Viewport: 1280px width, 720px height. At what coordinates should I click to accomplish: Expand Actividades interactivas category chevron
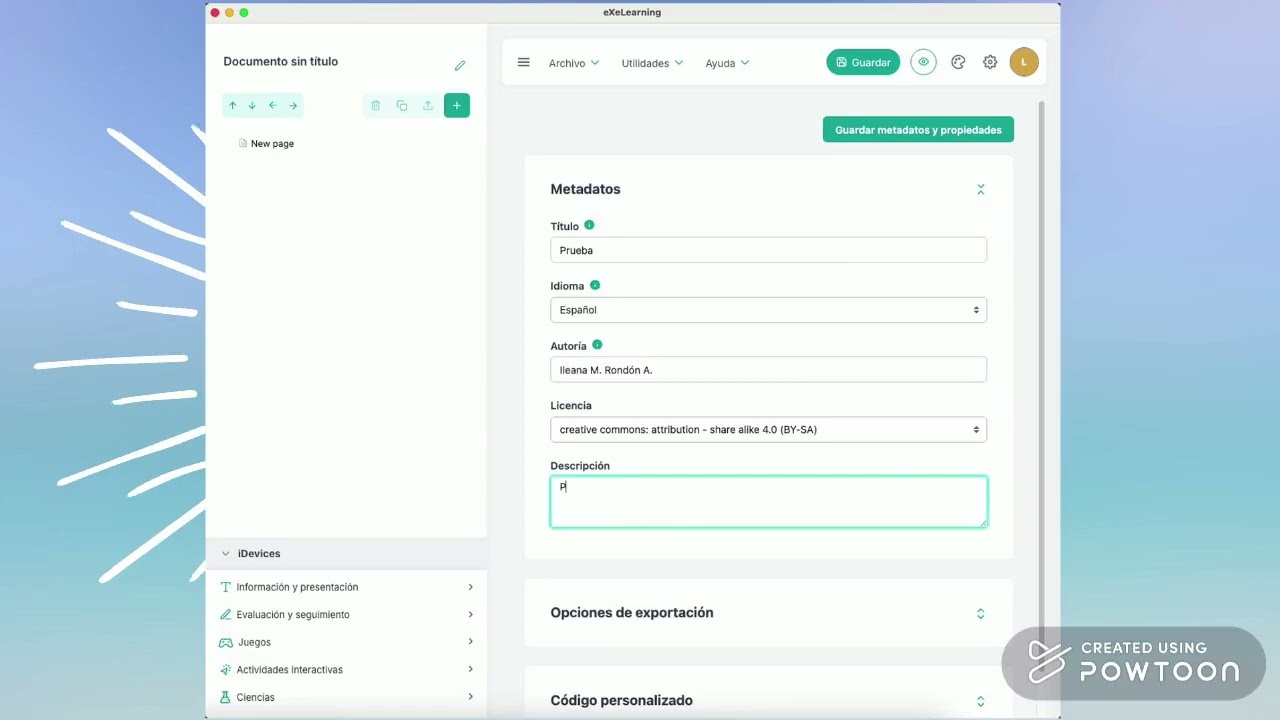(470, 670)
